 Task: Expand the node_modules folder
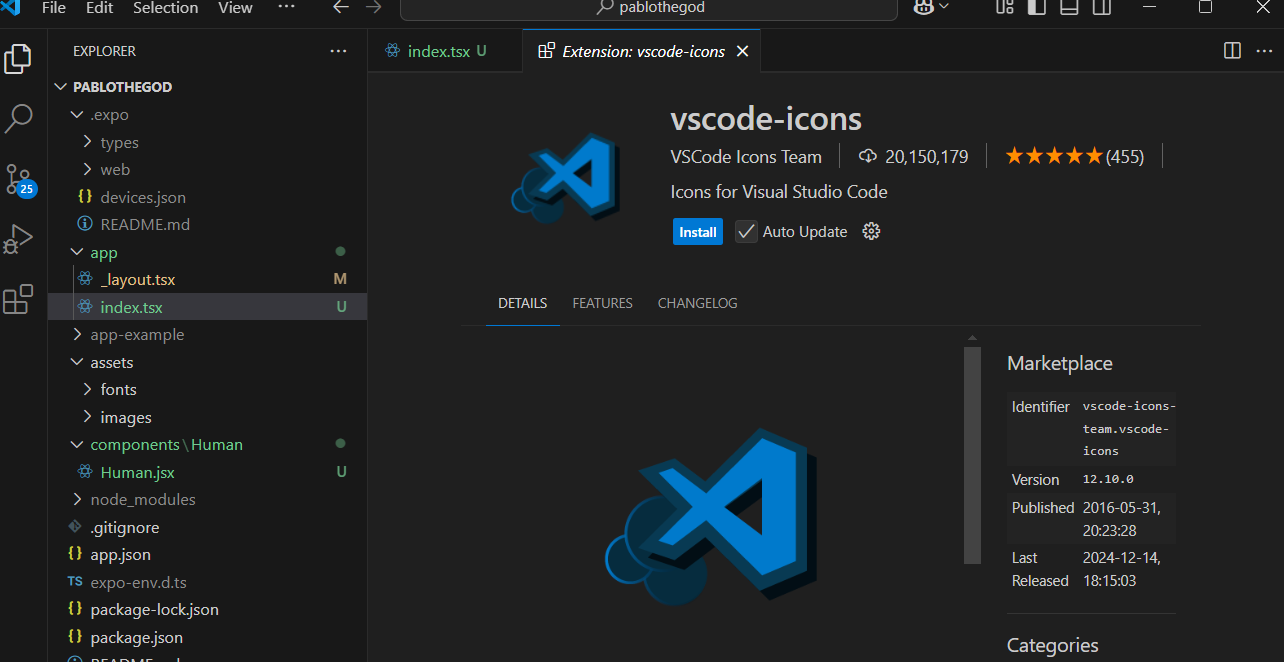(x=77, y=499)
